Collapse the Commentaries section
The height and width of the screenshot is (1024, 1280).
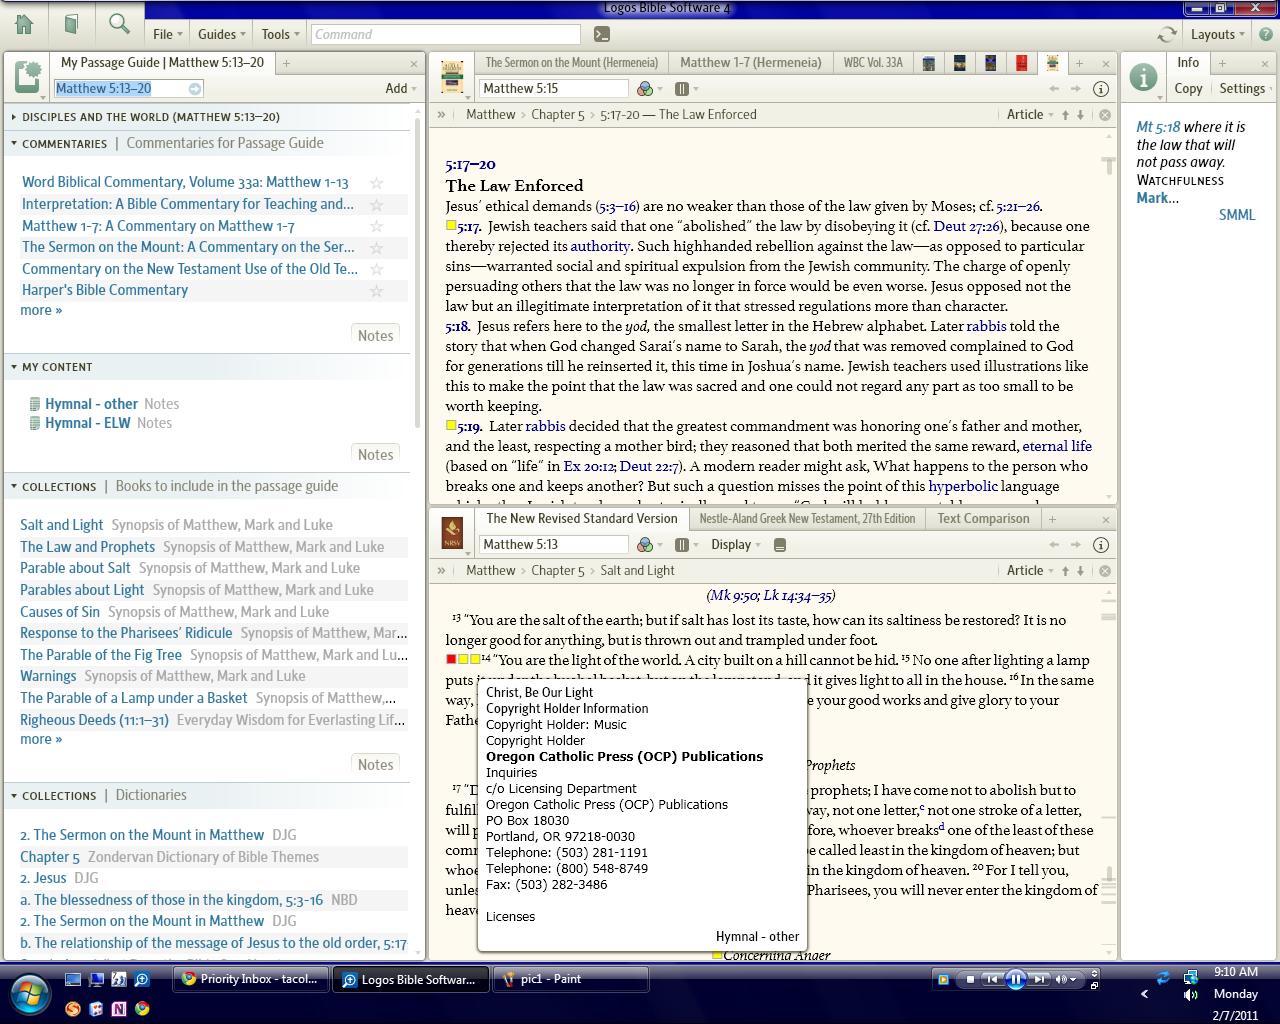pyautogui.click(x=14, y=143)
